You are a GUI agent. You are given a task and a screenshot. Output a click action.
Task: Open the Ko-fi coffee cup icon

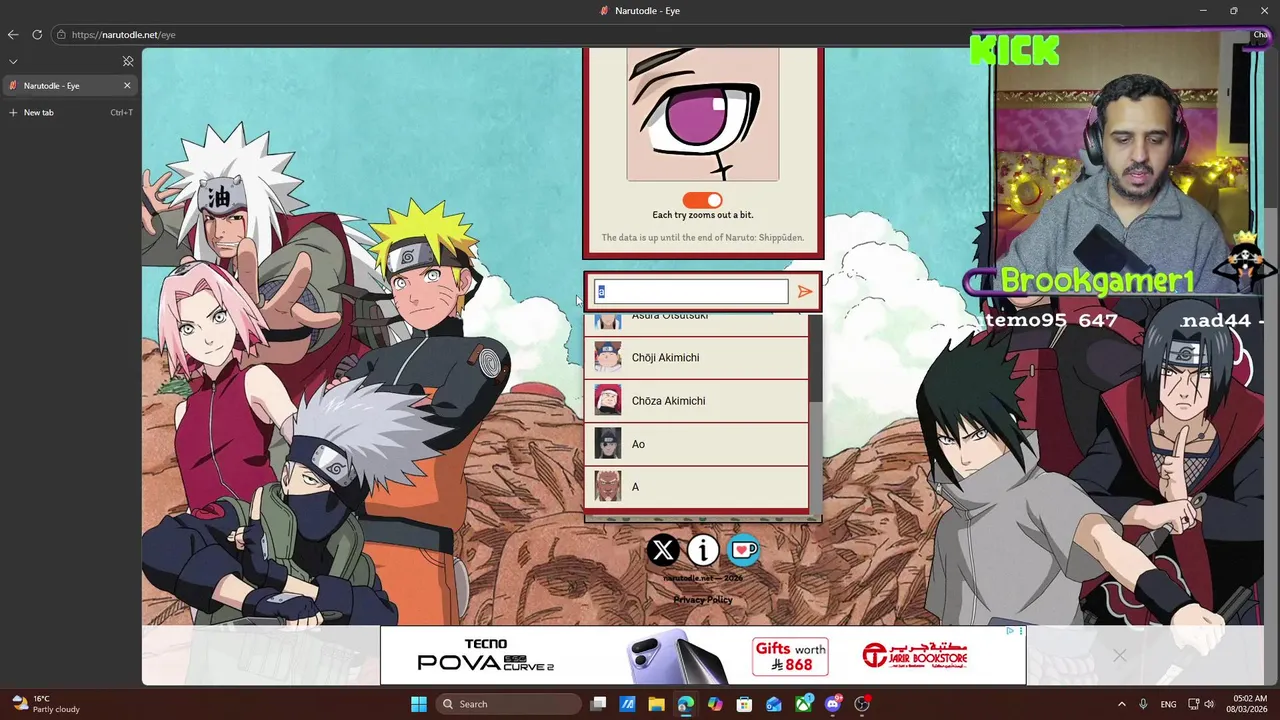pos(743,550)
